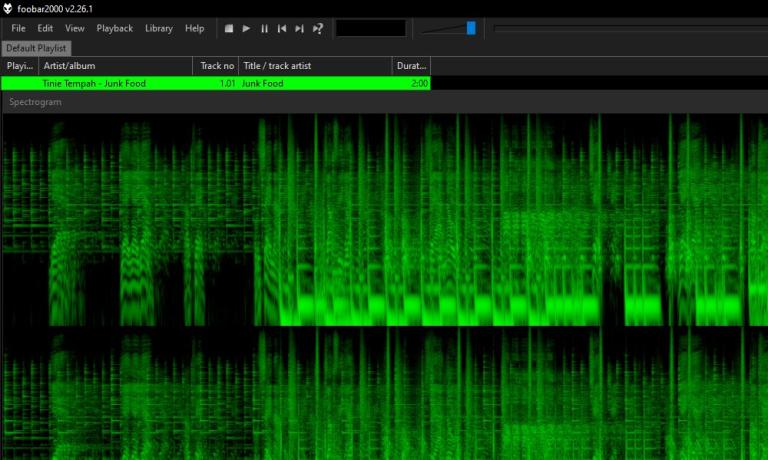Click the Spectrogram panel label
Screen dimensions: 768x460
35,102
